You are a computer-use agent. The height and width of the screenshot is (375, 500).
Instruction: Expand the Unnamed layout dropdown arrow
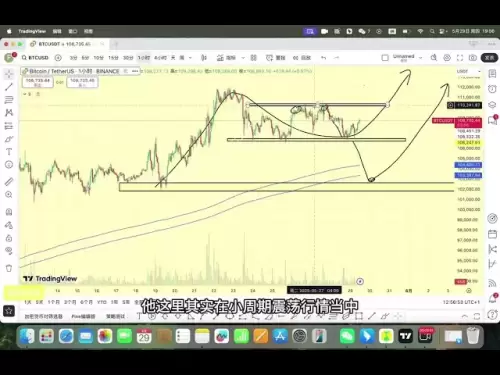coord(420,58)
